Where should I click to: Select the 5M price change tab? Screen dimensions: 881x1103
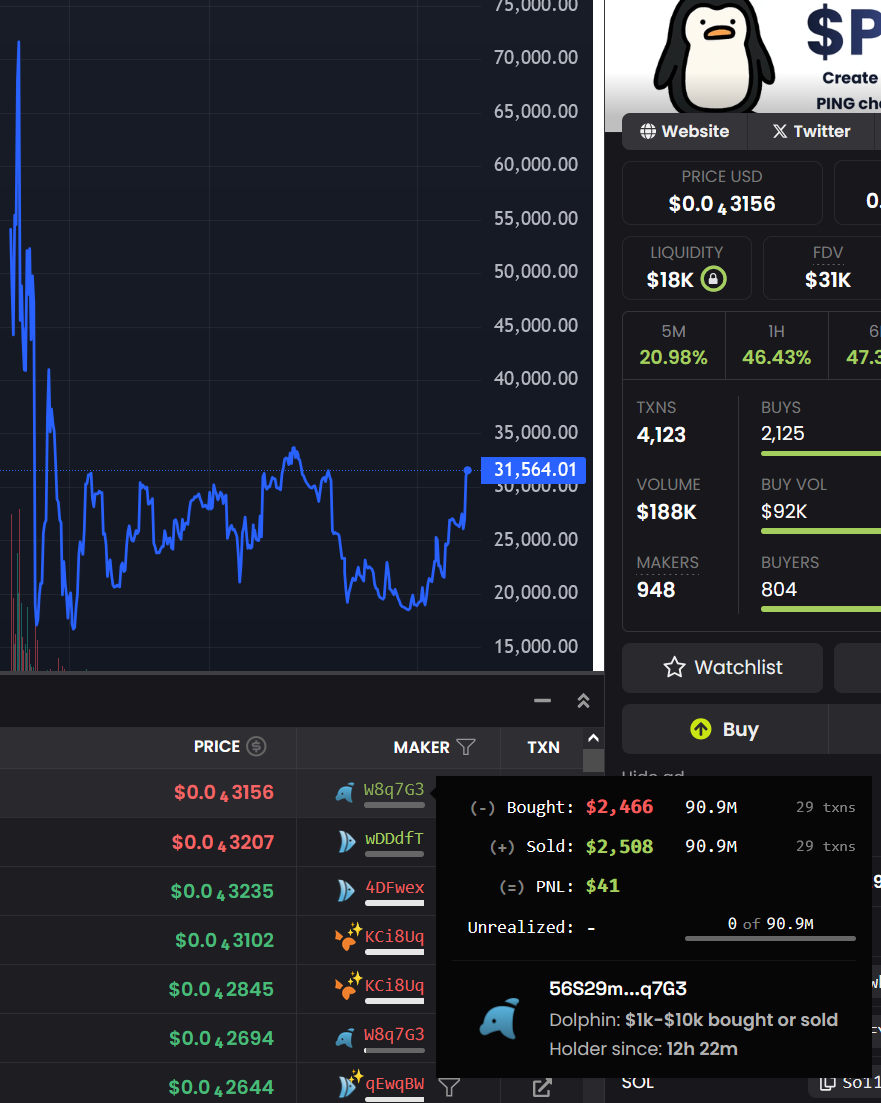coord(673,346)
